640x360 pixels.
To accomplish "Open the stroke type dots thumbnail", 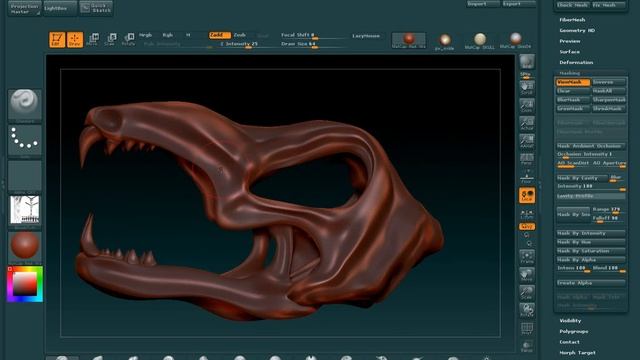I will (x=24, y=141).
